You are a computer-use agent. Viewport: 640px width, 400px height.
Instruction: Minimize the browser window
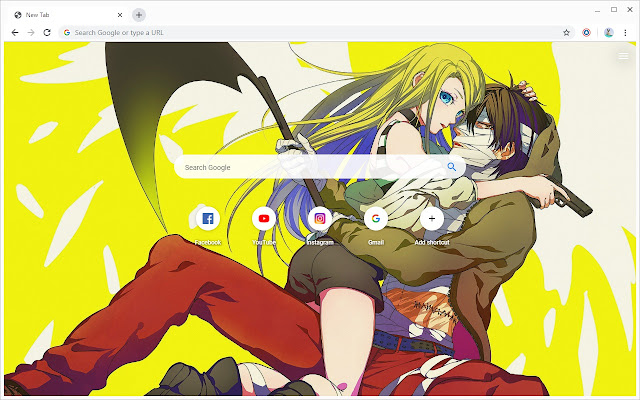598,10
